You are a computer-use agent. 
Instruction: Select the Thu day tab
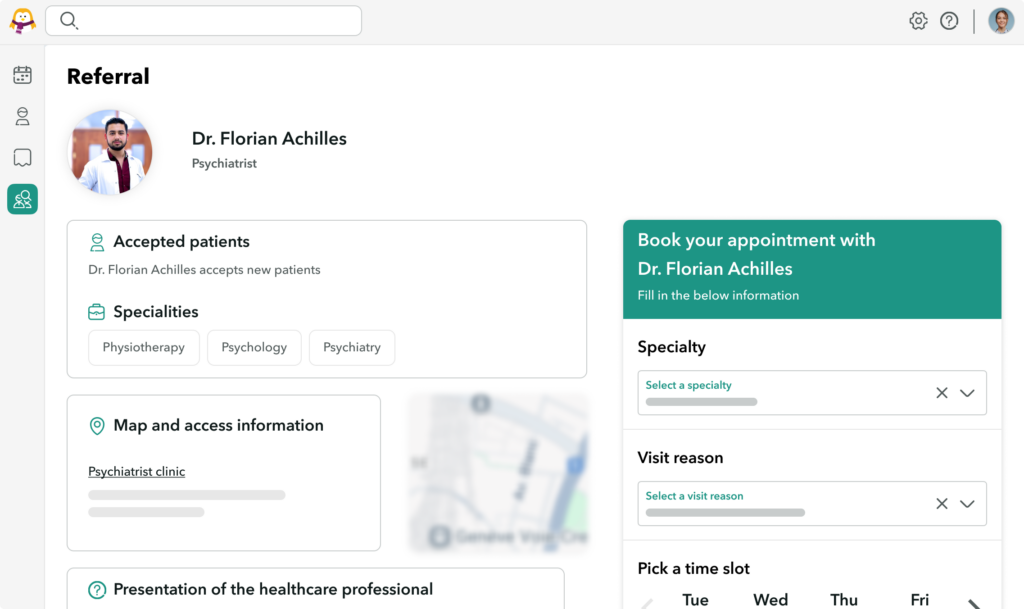844,599
